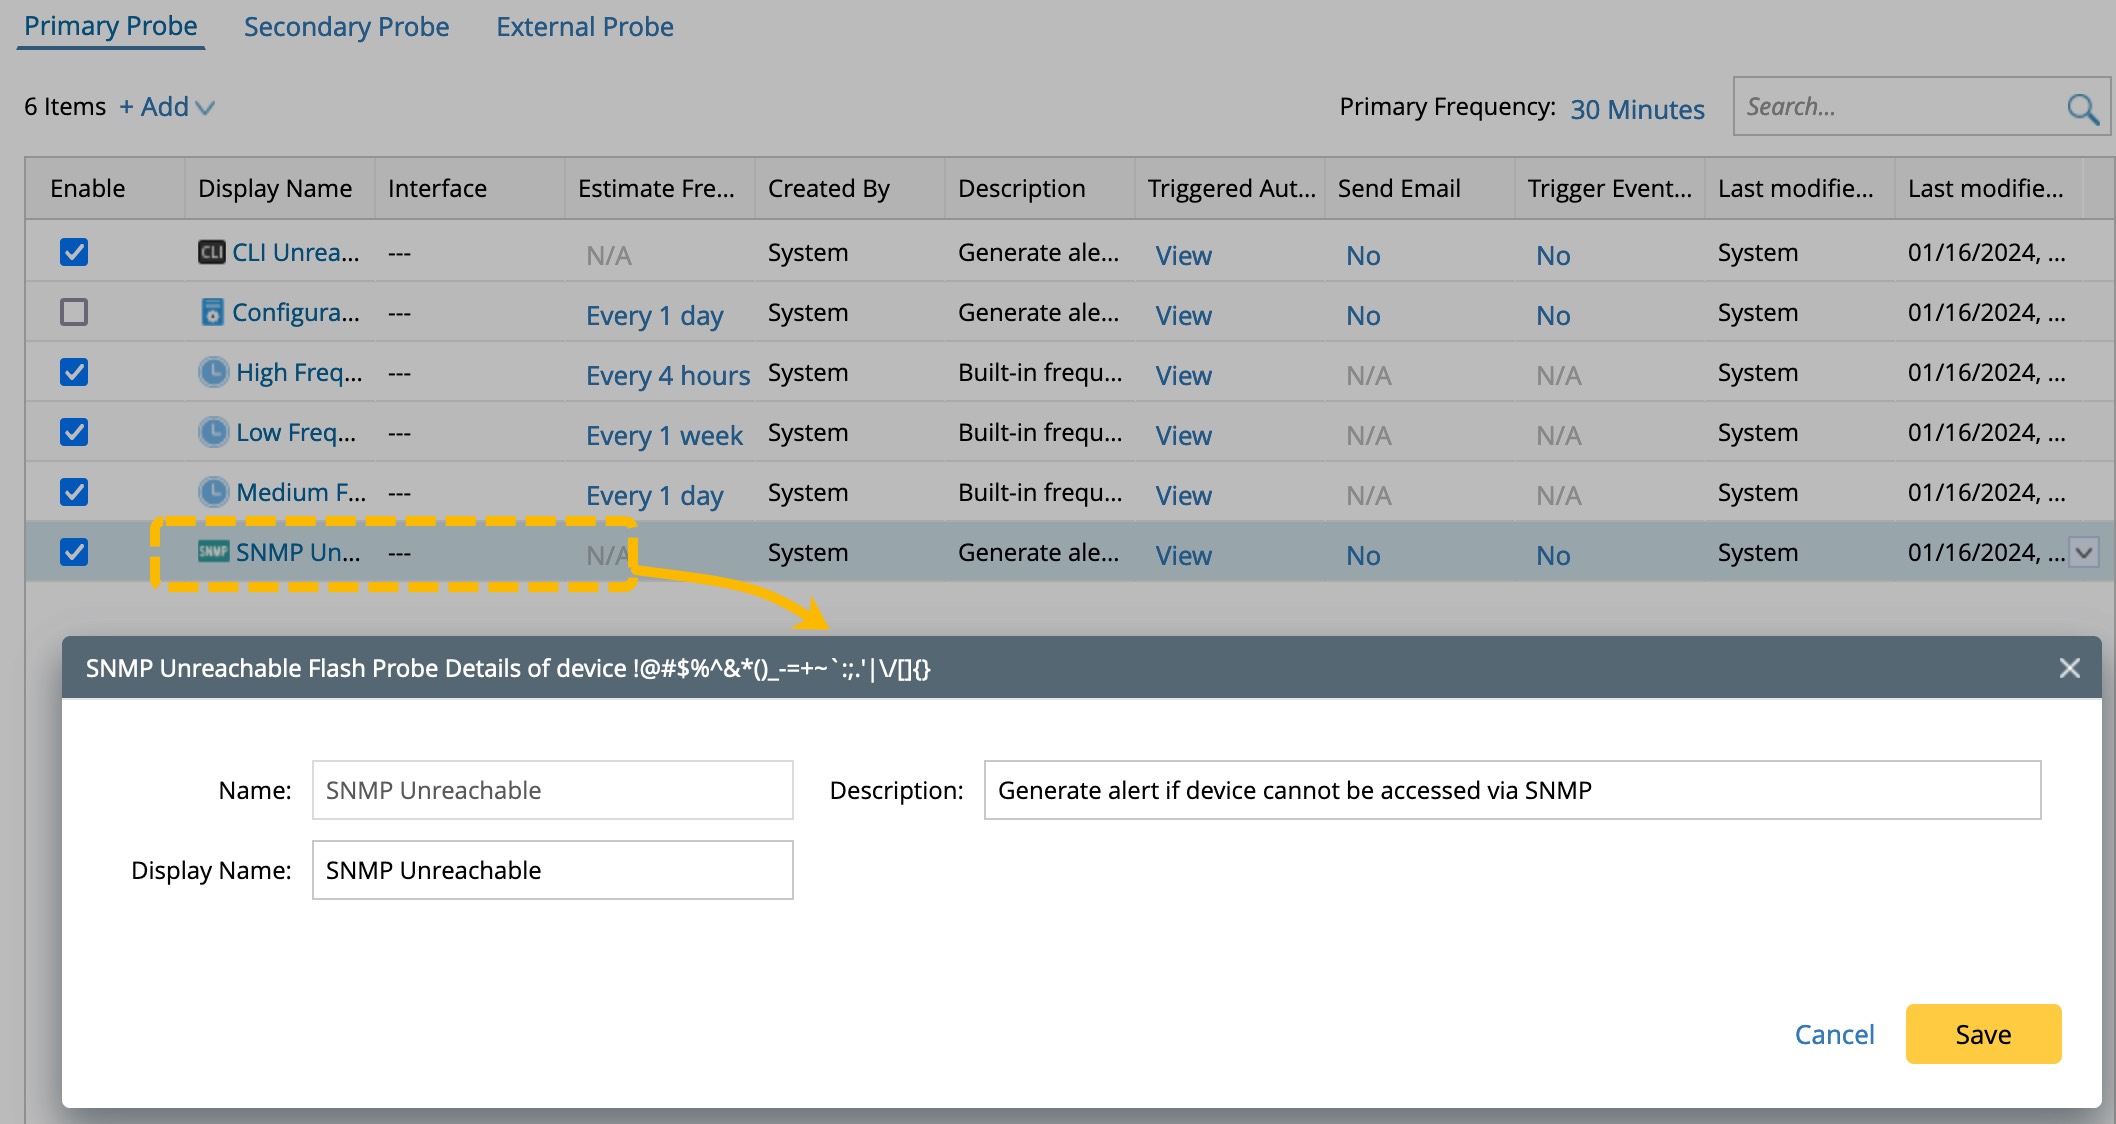Cancel the probe details dialog

(x=1834, y=1034)
